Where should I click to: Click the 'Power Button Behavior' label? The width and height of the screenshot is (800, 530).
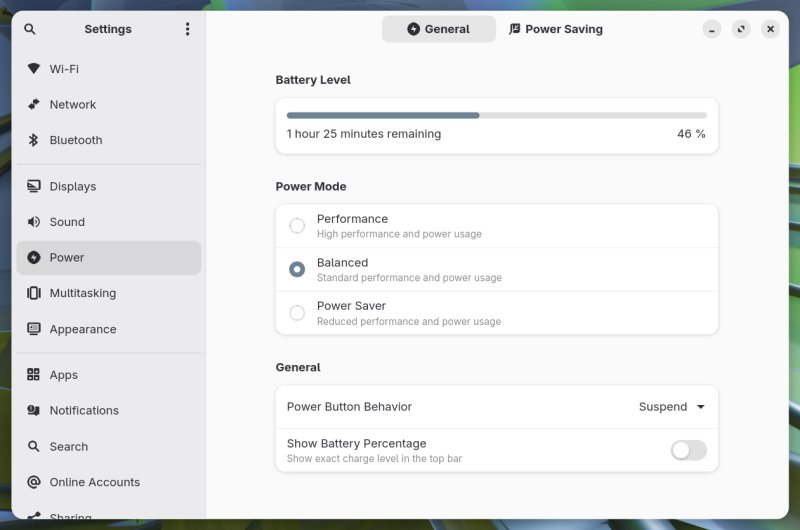click(x=349, y=407)
